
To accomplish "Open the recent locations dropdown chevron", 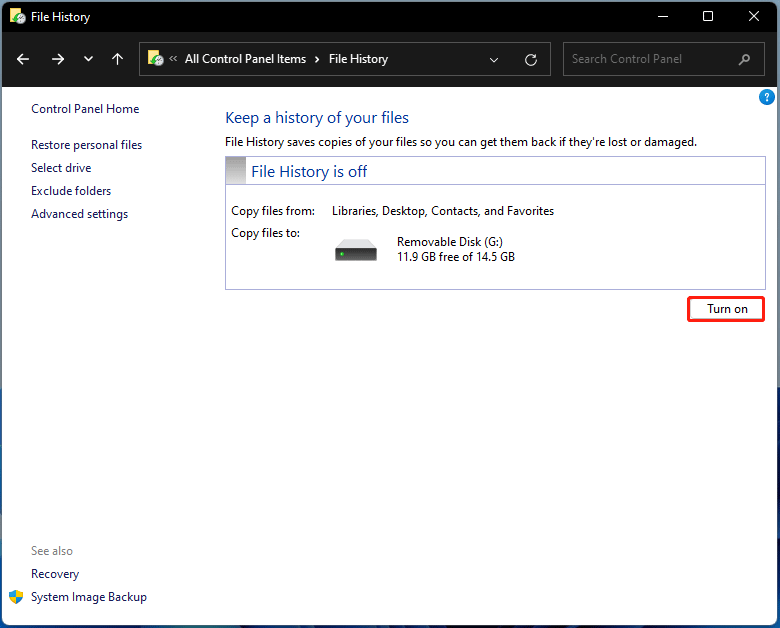I will pyautogui.click(x=88, y=59).
